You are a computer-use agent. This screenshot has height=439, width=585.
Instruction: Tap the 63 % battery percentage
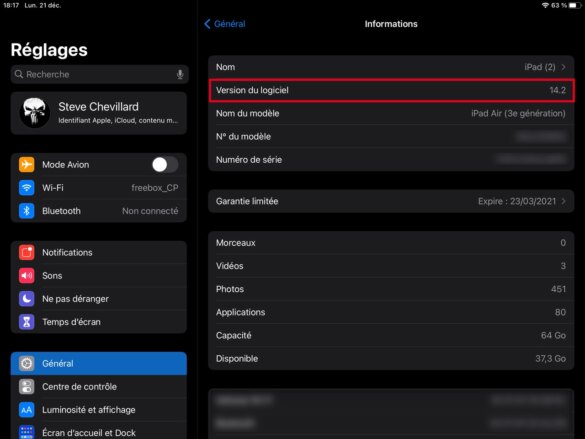(x=559, y=5)
